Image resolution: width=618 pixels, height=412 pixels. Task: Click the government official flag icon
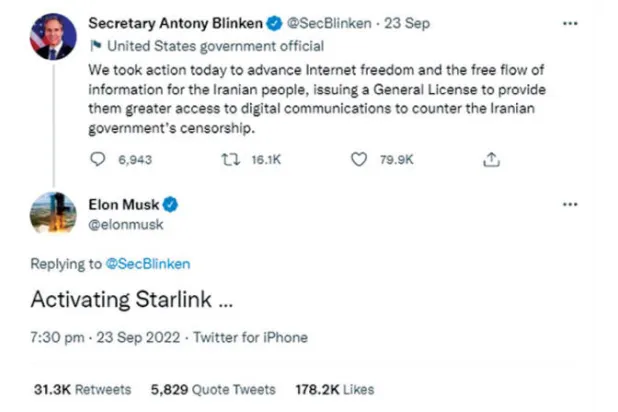[x=95, y=45]
